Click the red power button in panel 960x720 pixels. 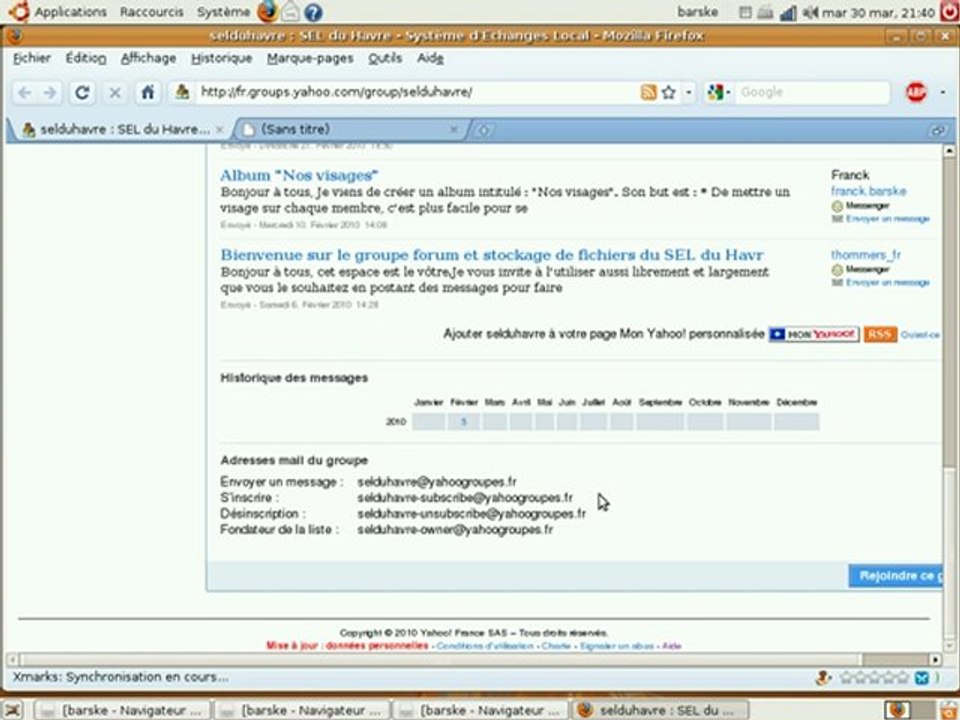(950, 12)
